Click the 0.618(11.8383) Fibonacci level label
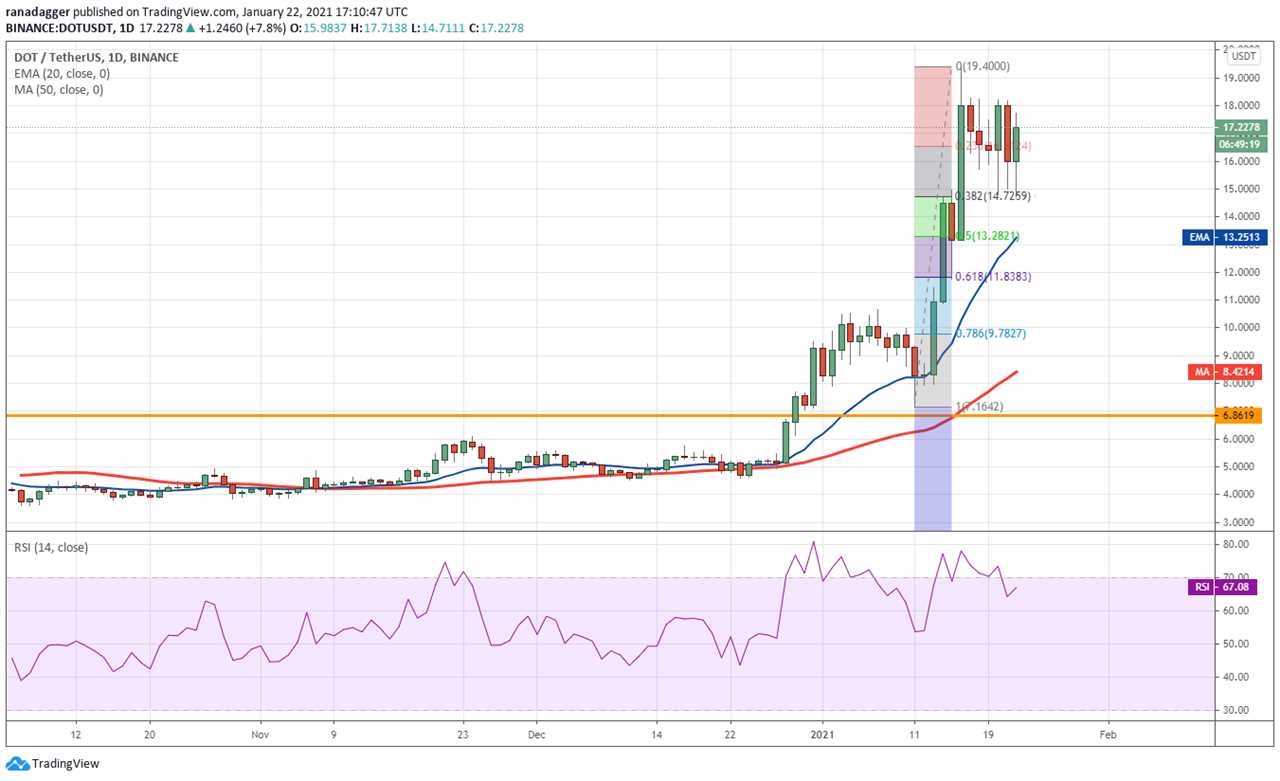 (992, 277)
